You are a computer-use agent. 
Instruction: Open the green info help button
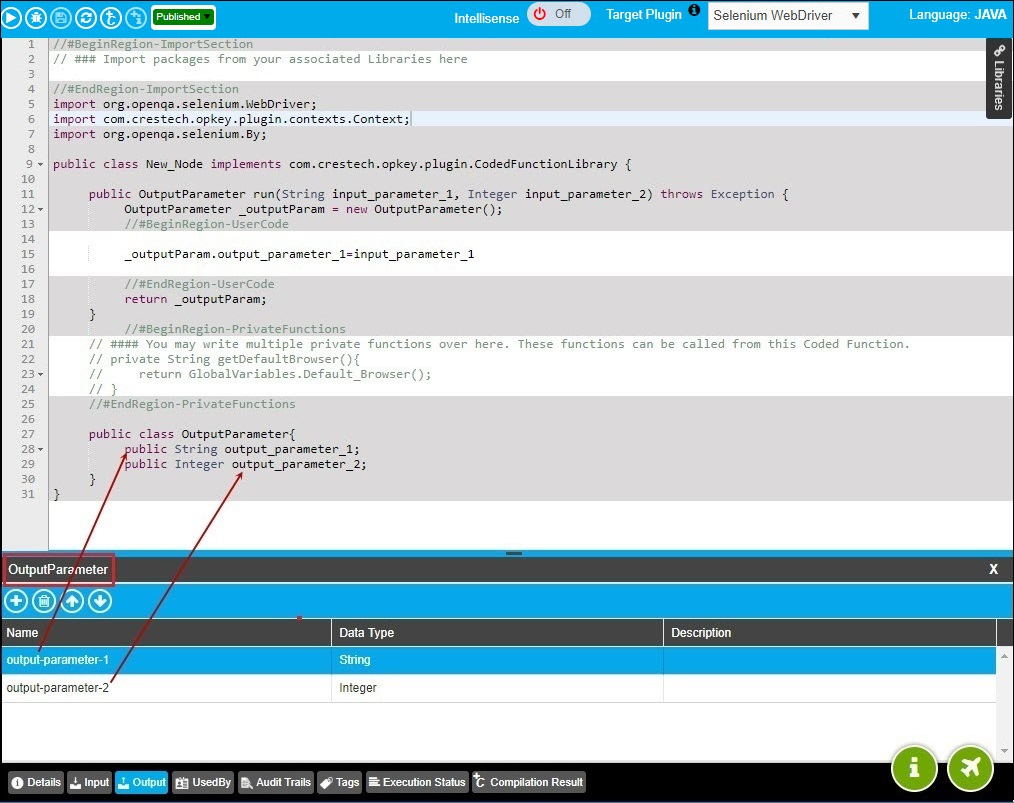914,768
